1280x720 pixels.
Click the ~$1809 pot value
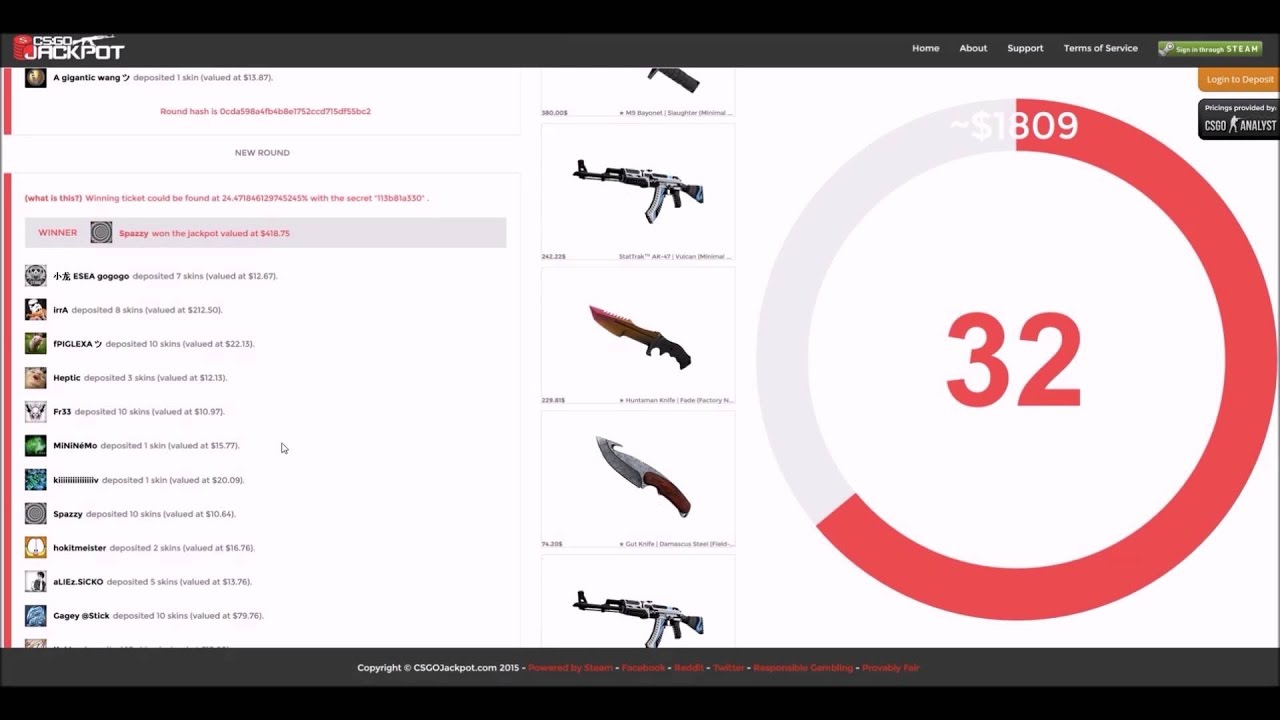pos(1013,126)
